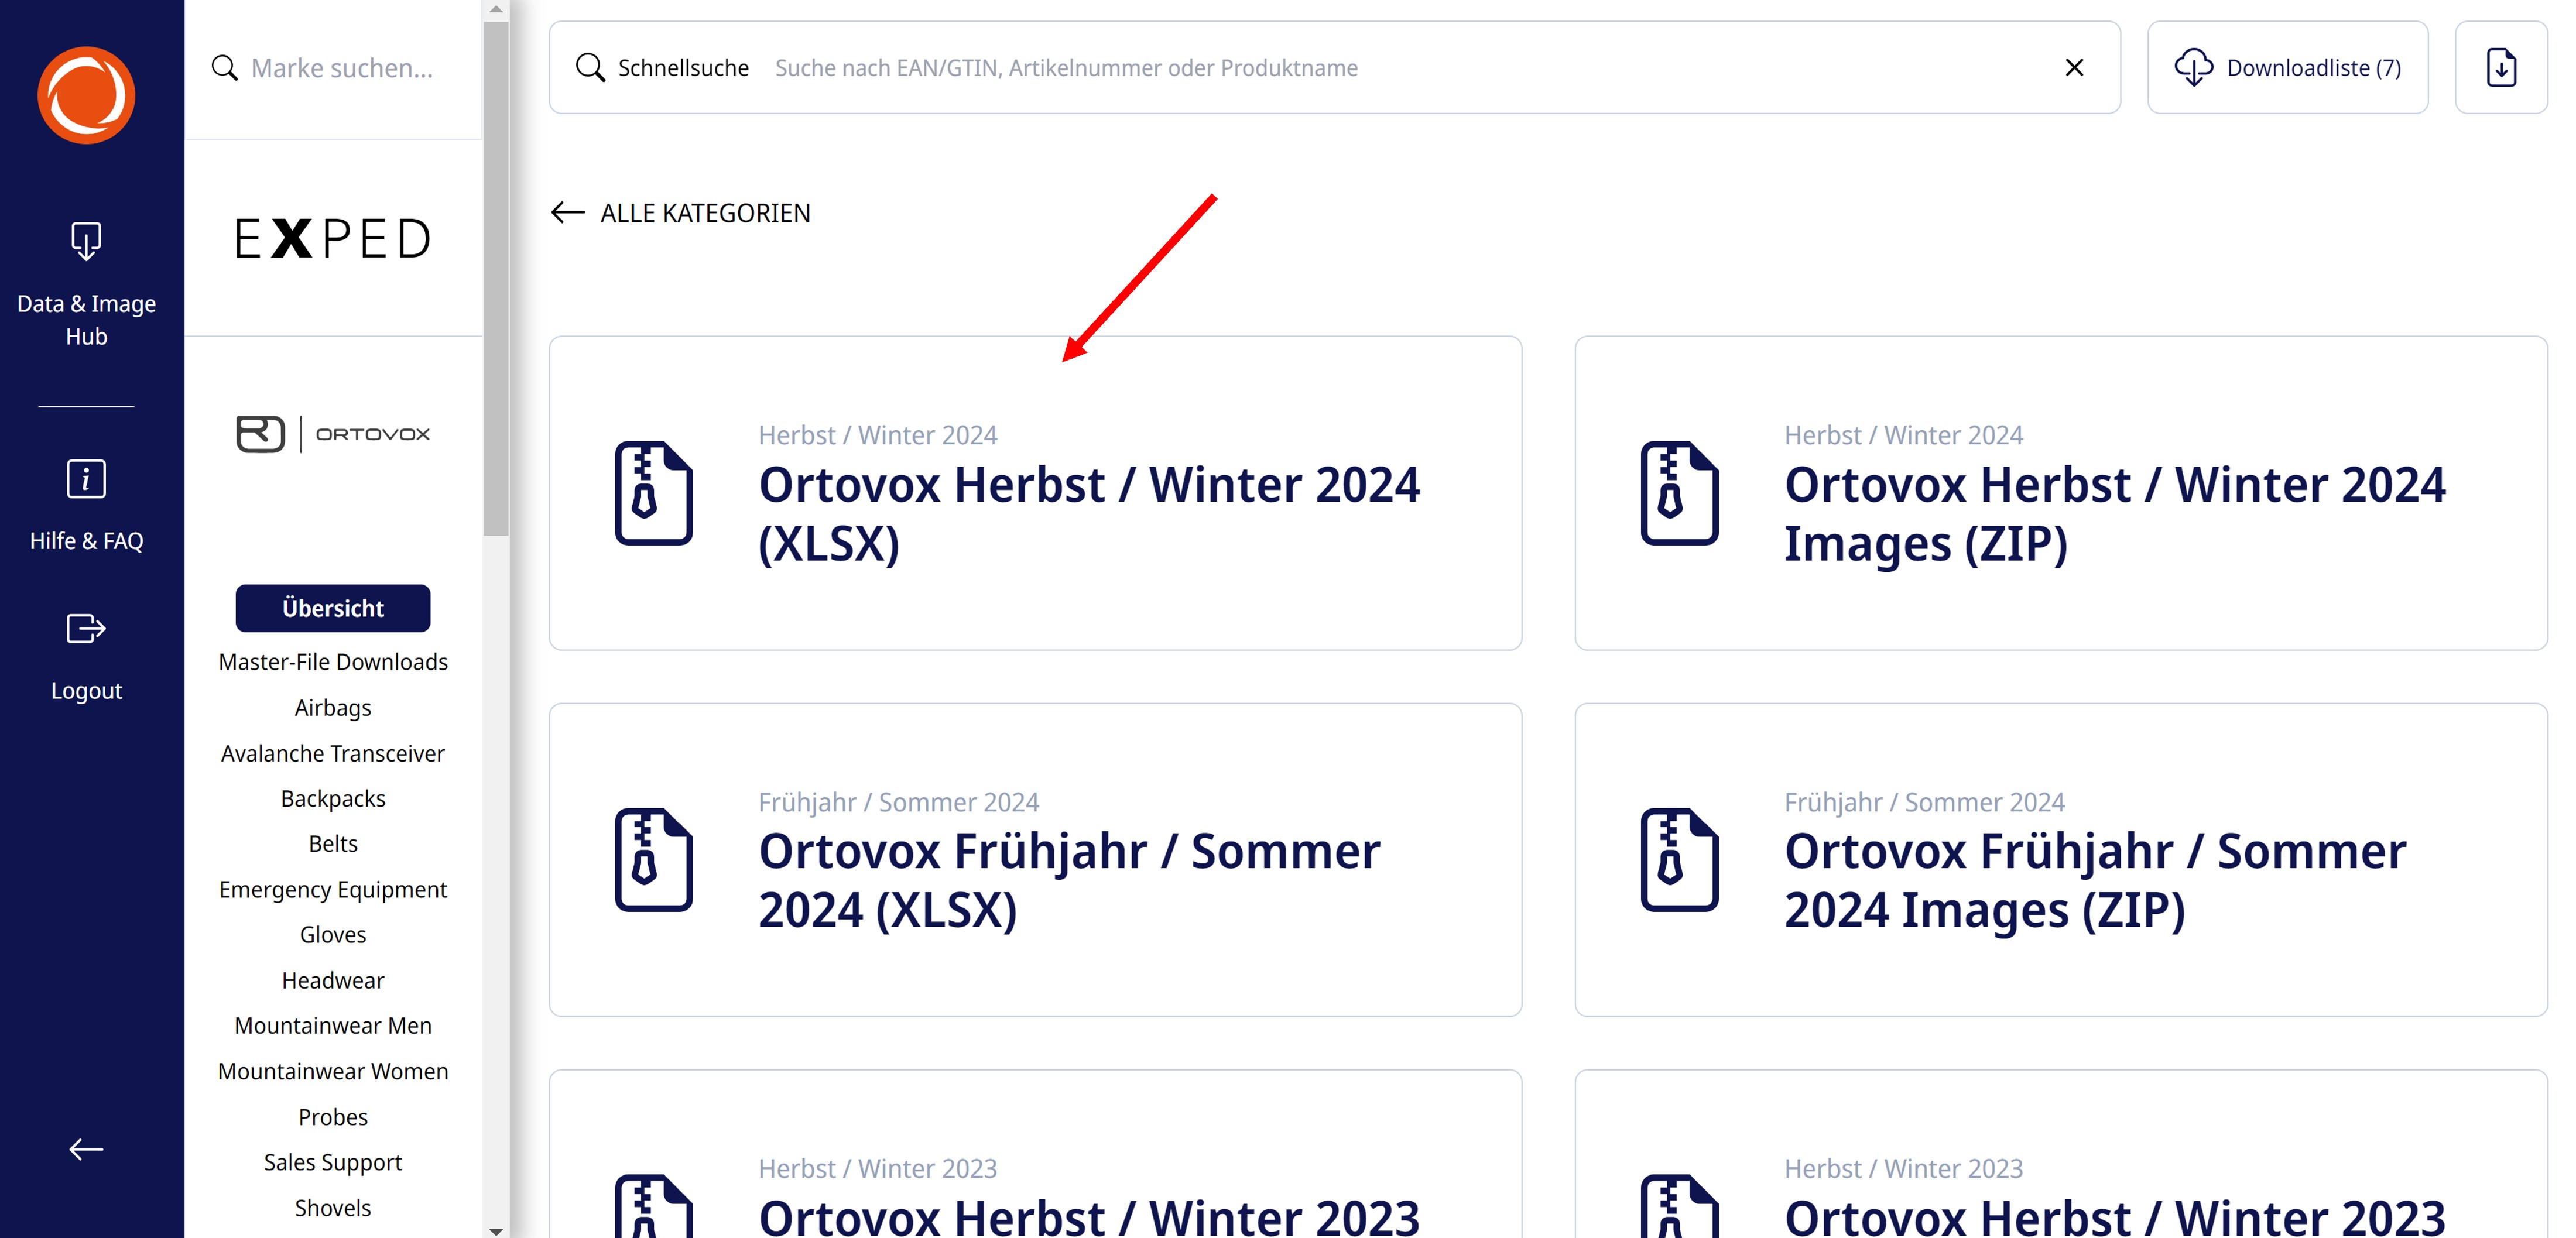Click the brand list scrollbar thumb
The height and width of the screenshot is (1238, 2576).
[496, 278]
